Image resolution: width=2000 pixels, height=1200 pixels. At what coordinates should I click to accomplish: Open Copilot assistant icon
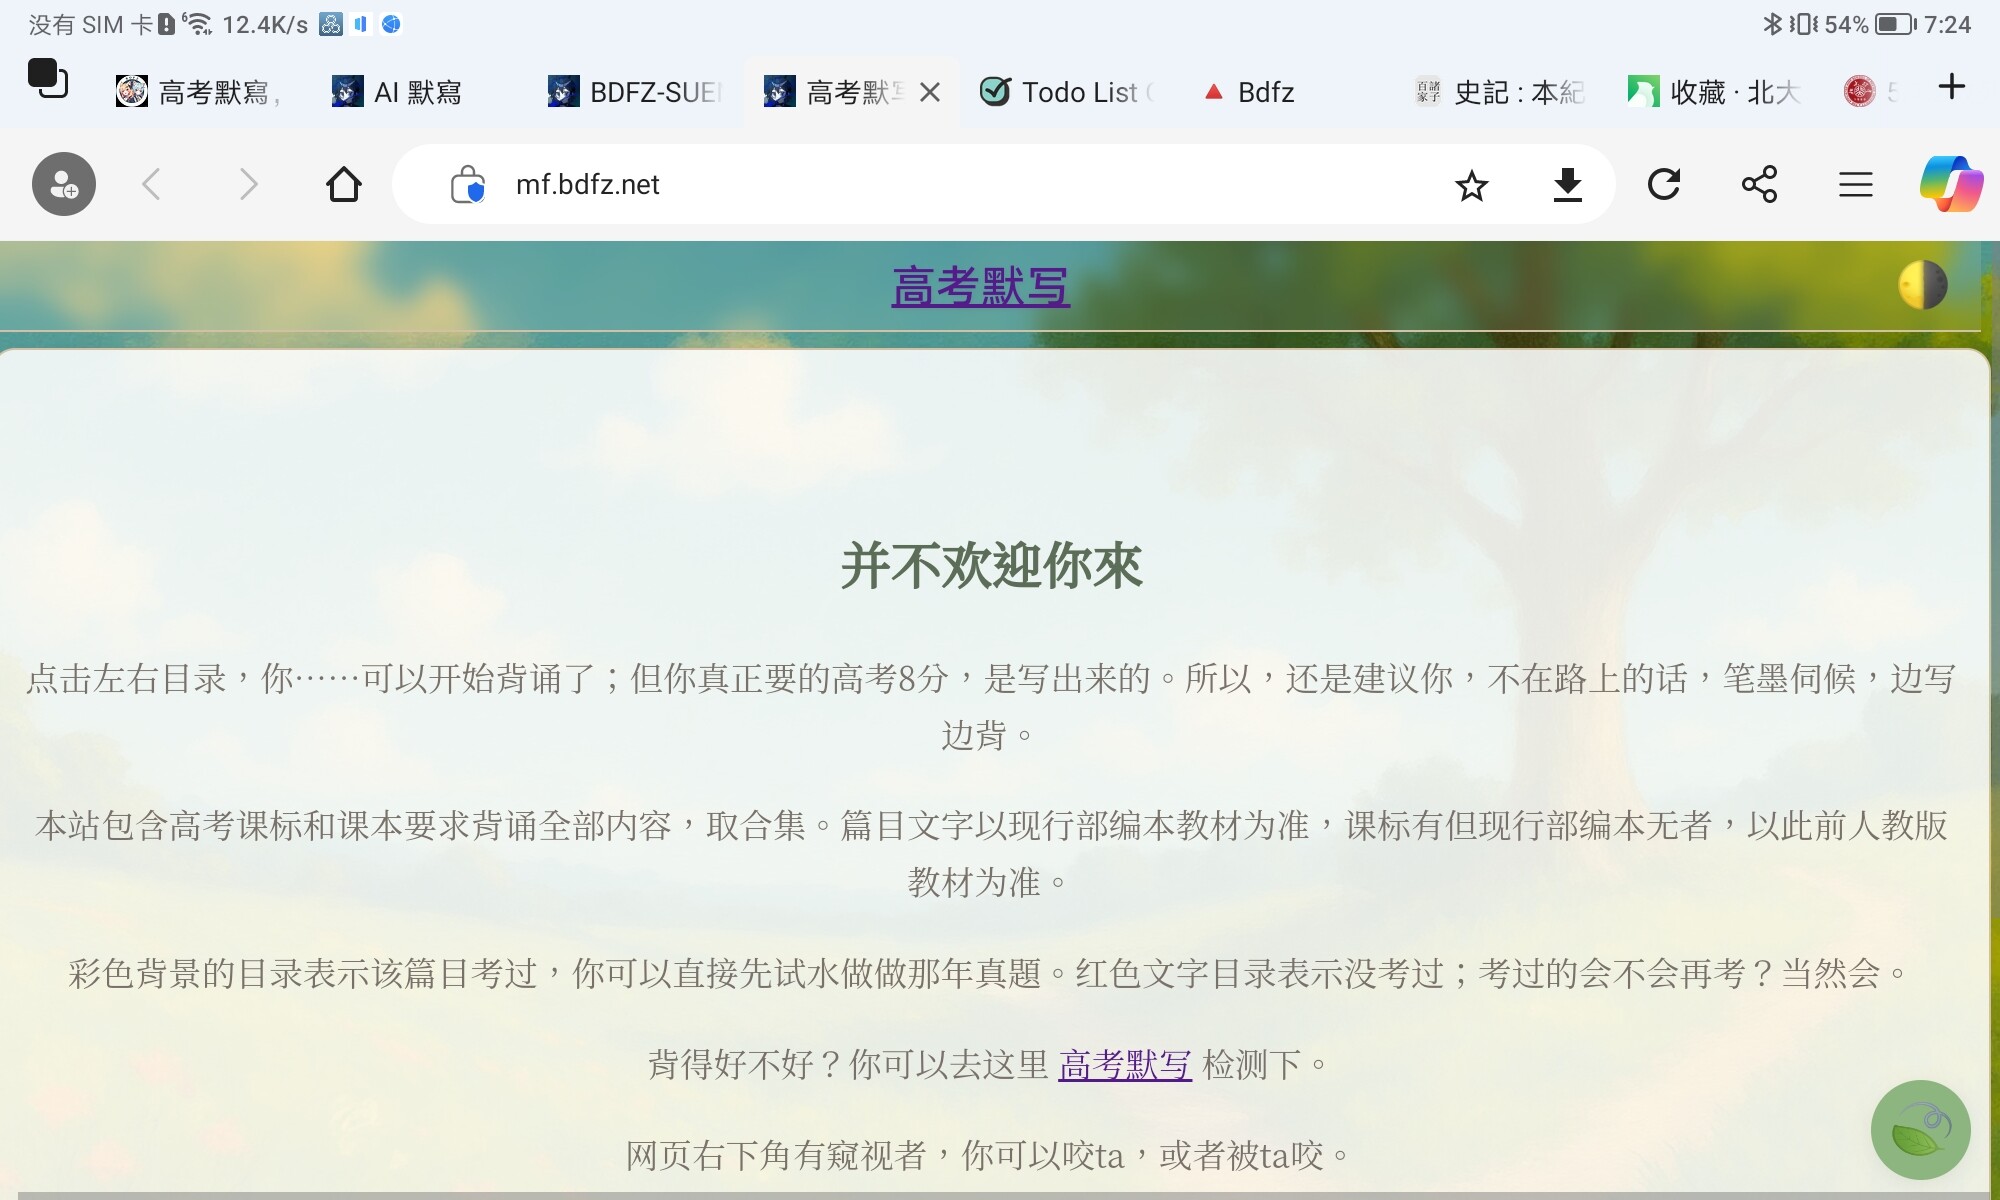click(x=1950, y=184)
